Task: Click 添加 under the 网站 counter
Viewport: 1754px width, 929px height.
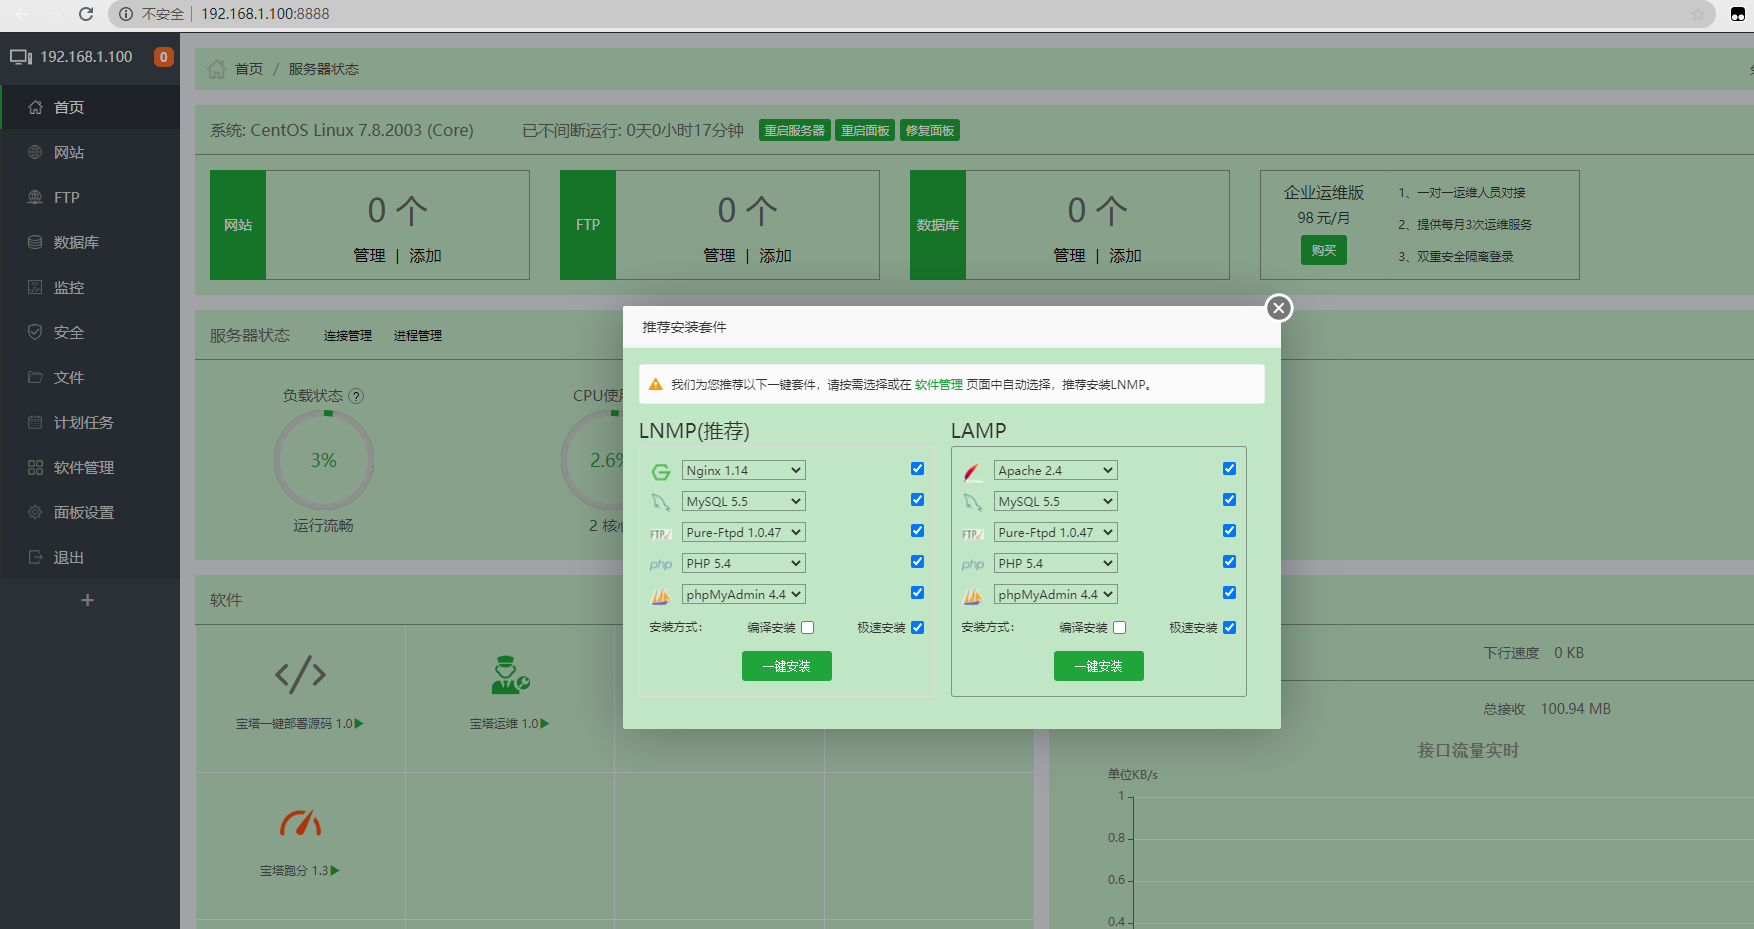Action: pos(425,256)
